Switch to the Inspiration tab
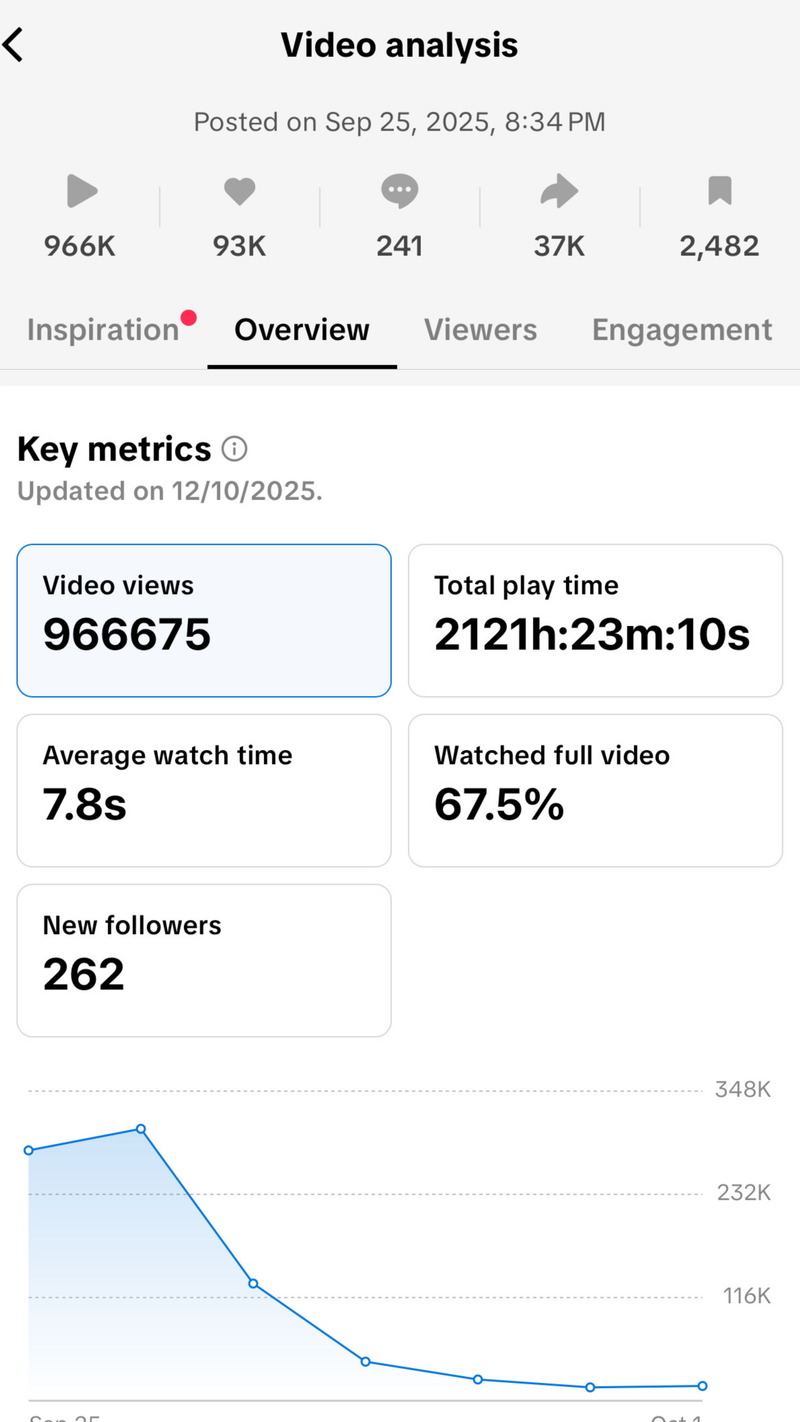This screenshot has height=1422, width=800. [102, 330]
